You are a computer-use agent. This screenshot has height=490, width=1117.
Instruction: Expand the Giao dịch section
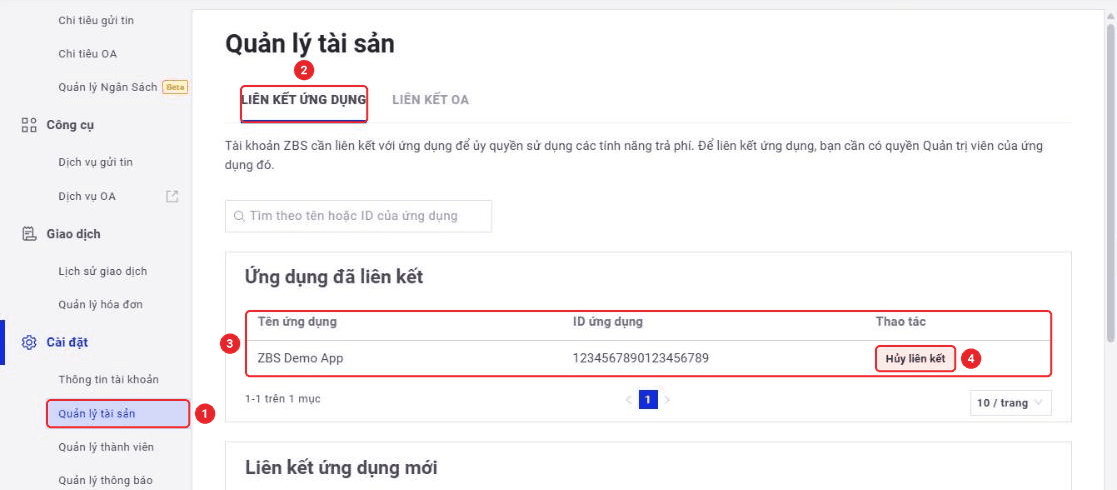73,234
